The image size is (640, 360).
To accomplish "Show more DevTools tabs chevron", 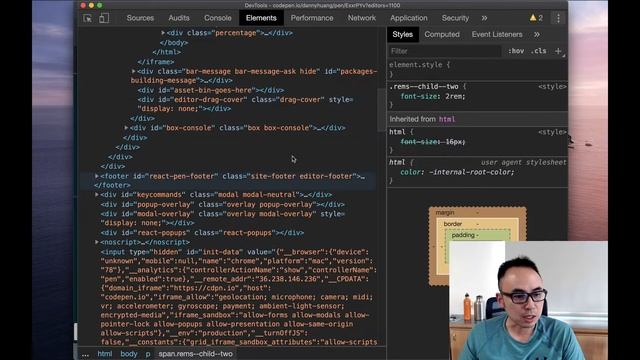I will click(x=484, y=18).
